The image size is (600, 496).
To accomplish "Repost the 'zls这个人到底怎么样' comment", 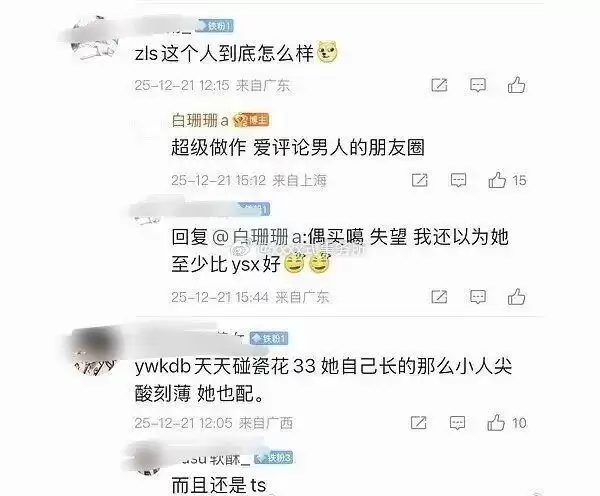I will (x=439, y=85).
